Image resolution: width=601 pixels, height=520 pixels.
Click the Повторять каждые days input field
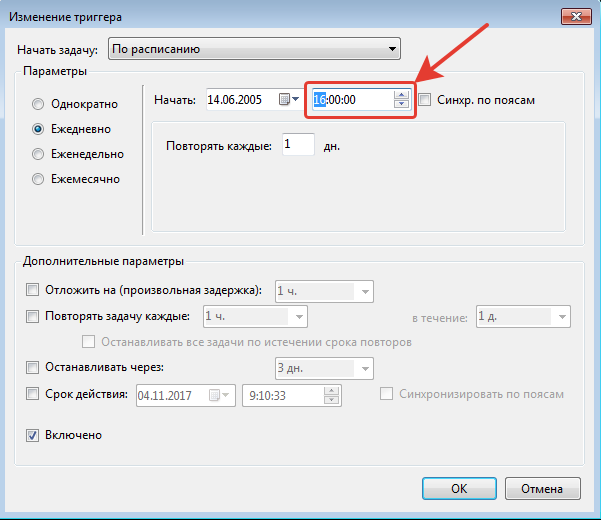298,144
